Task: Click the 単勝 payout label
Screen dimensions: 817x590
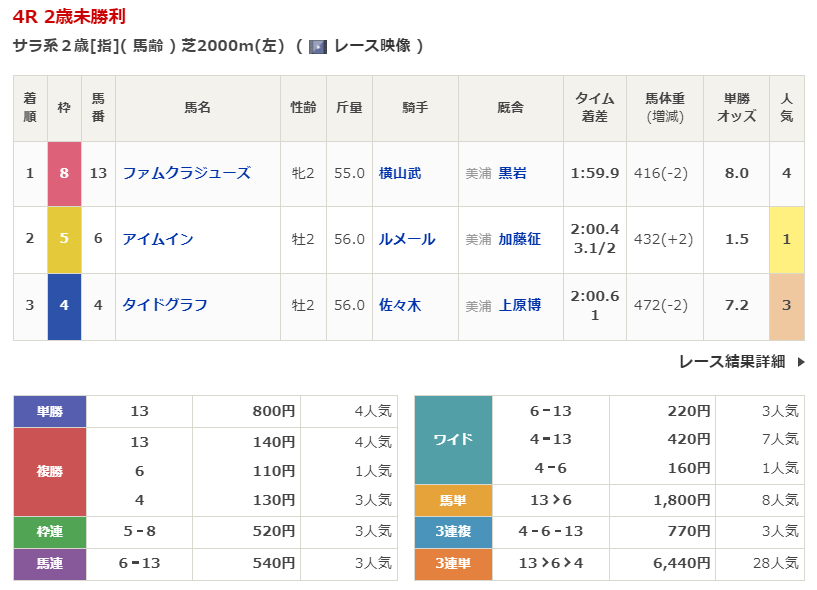Action: [50, 411]
